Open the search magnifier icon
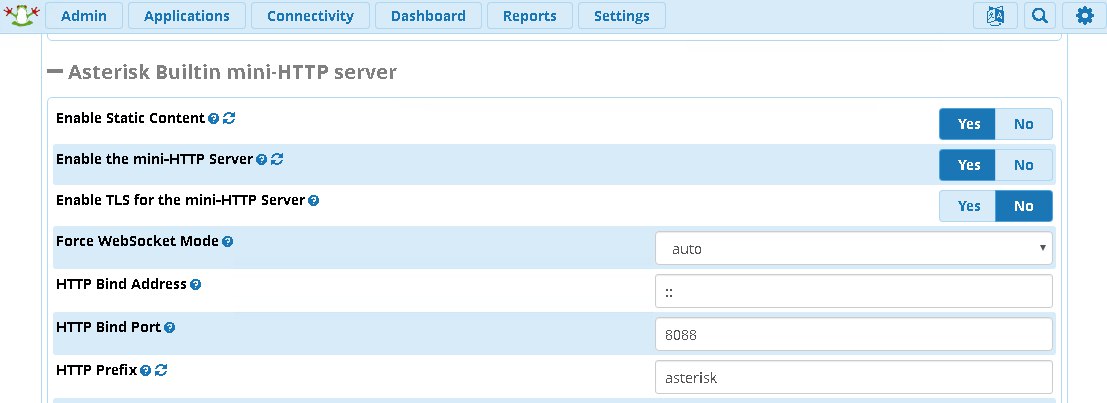Image resolution: width=1107 pixels, height=403 pixels. (1039, 16)
